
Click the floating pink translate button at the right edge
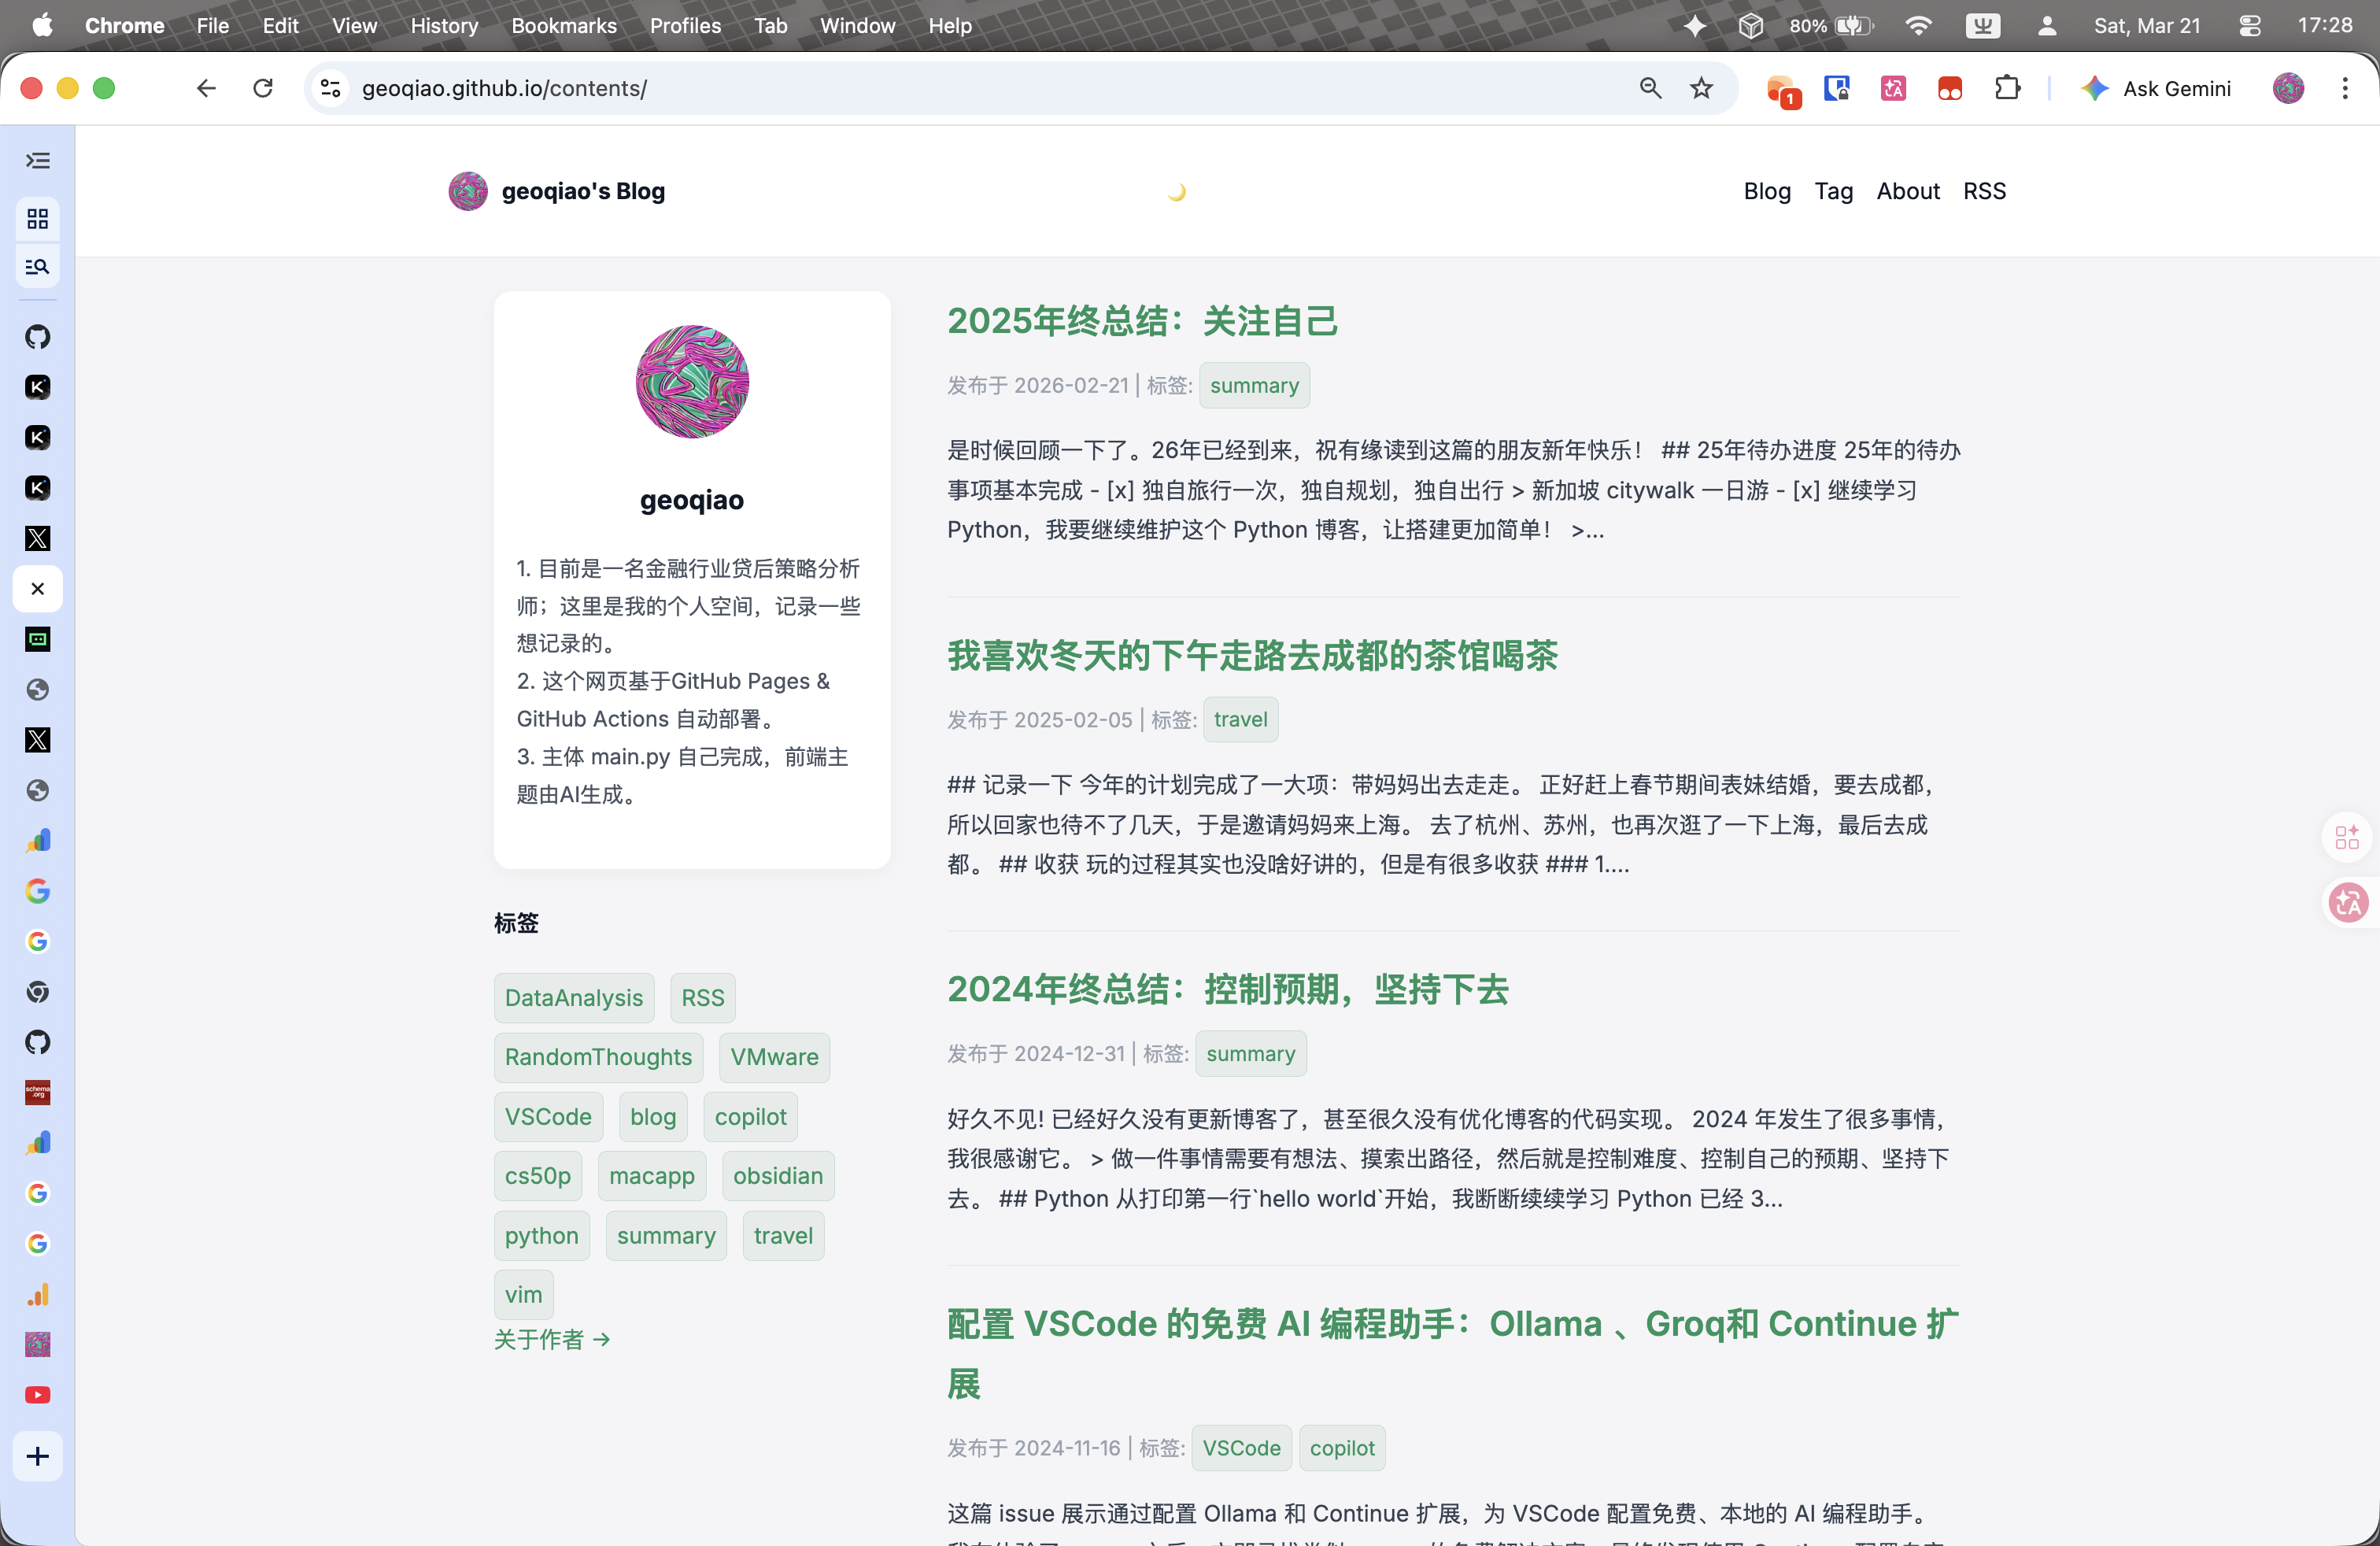click(x=2348, y=903)
